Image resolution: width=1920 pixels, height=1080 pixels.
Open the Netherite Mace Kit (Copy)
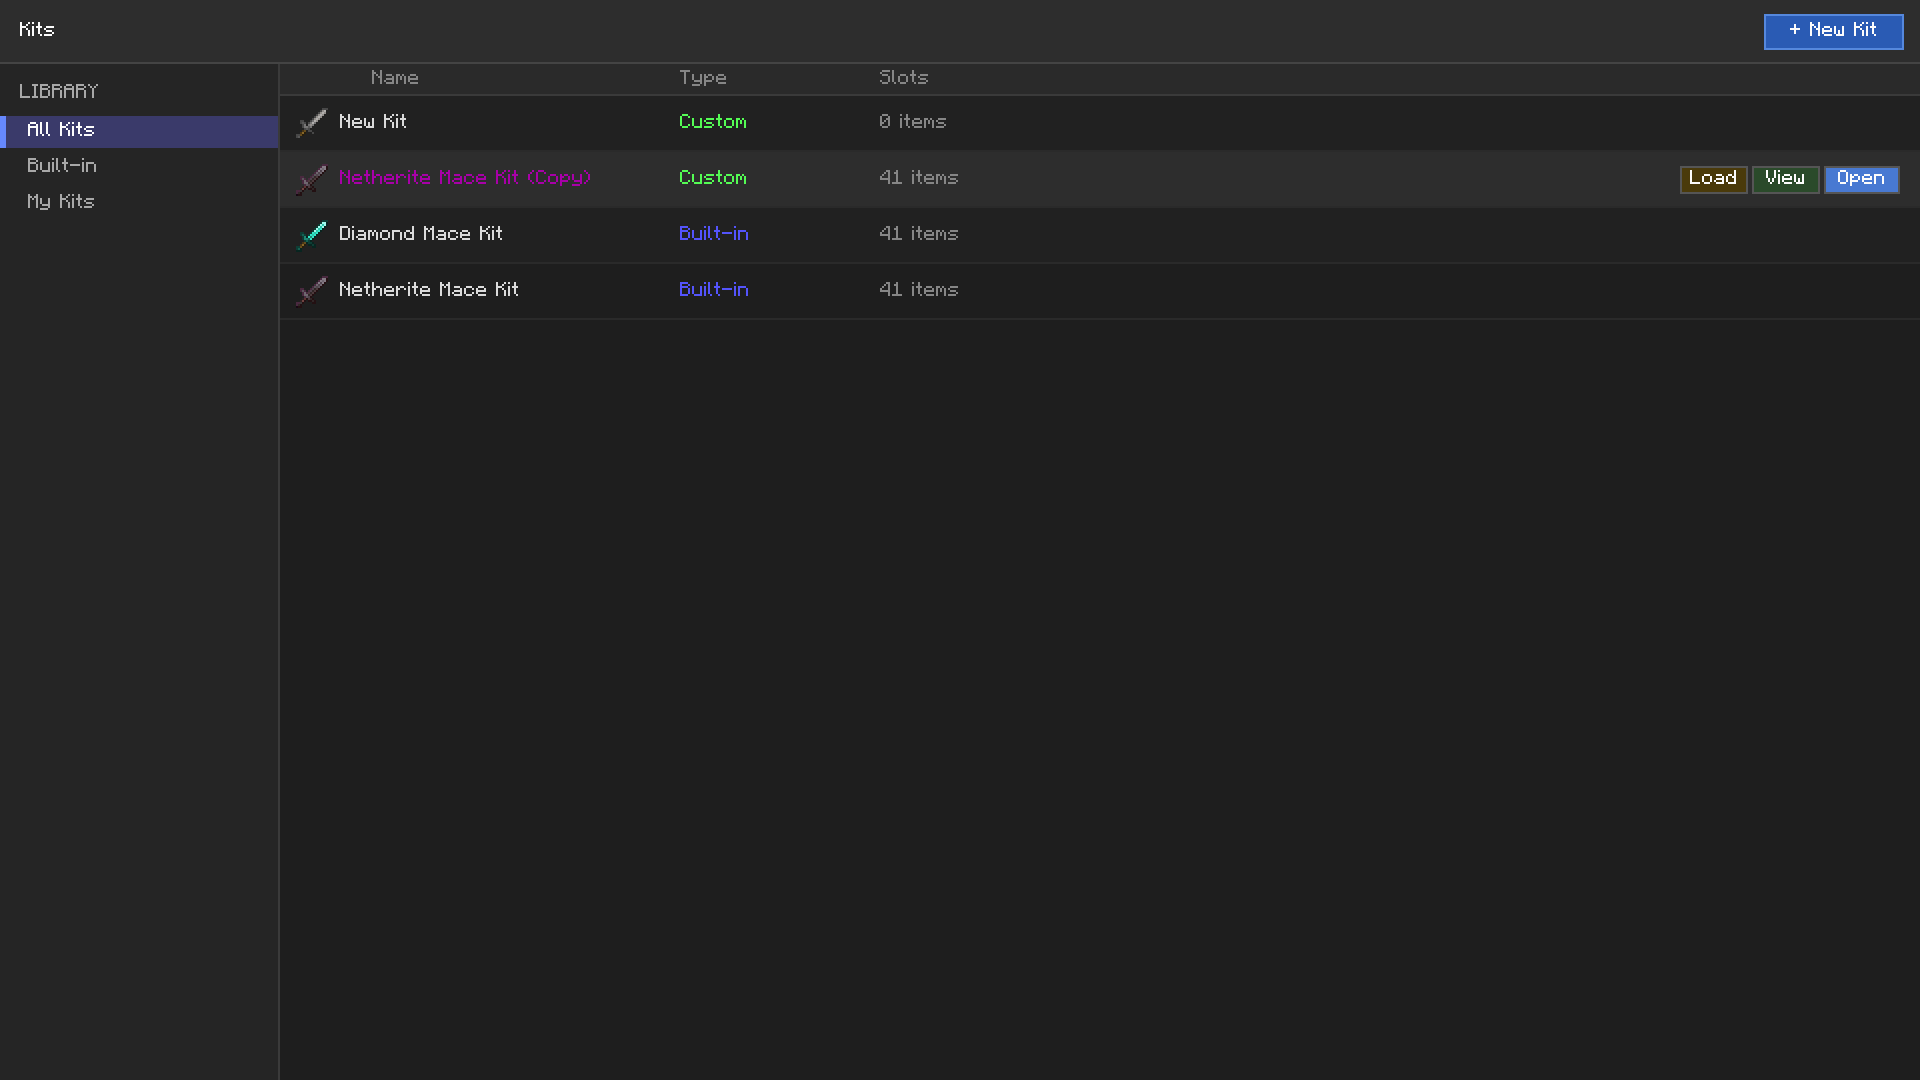tap(1861, 179)
